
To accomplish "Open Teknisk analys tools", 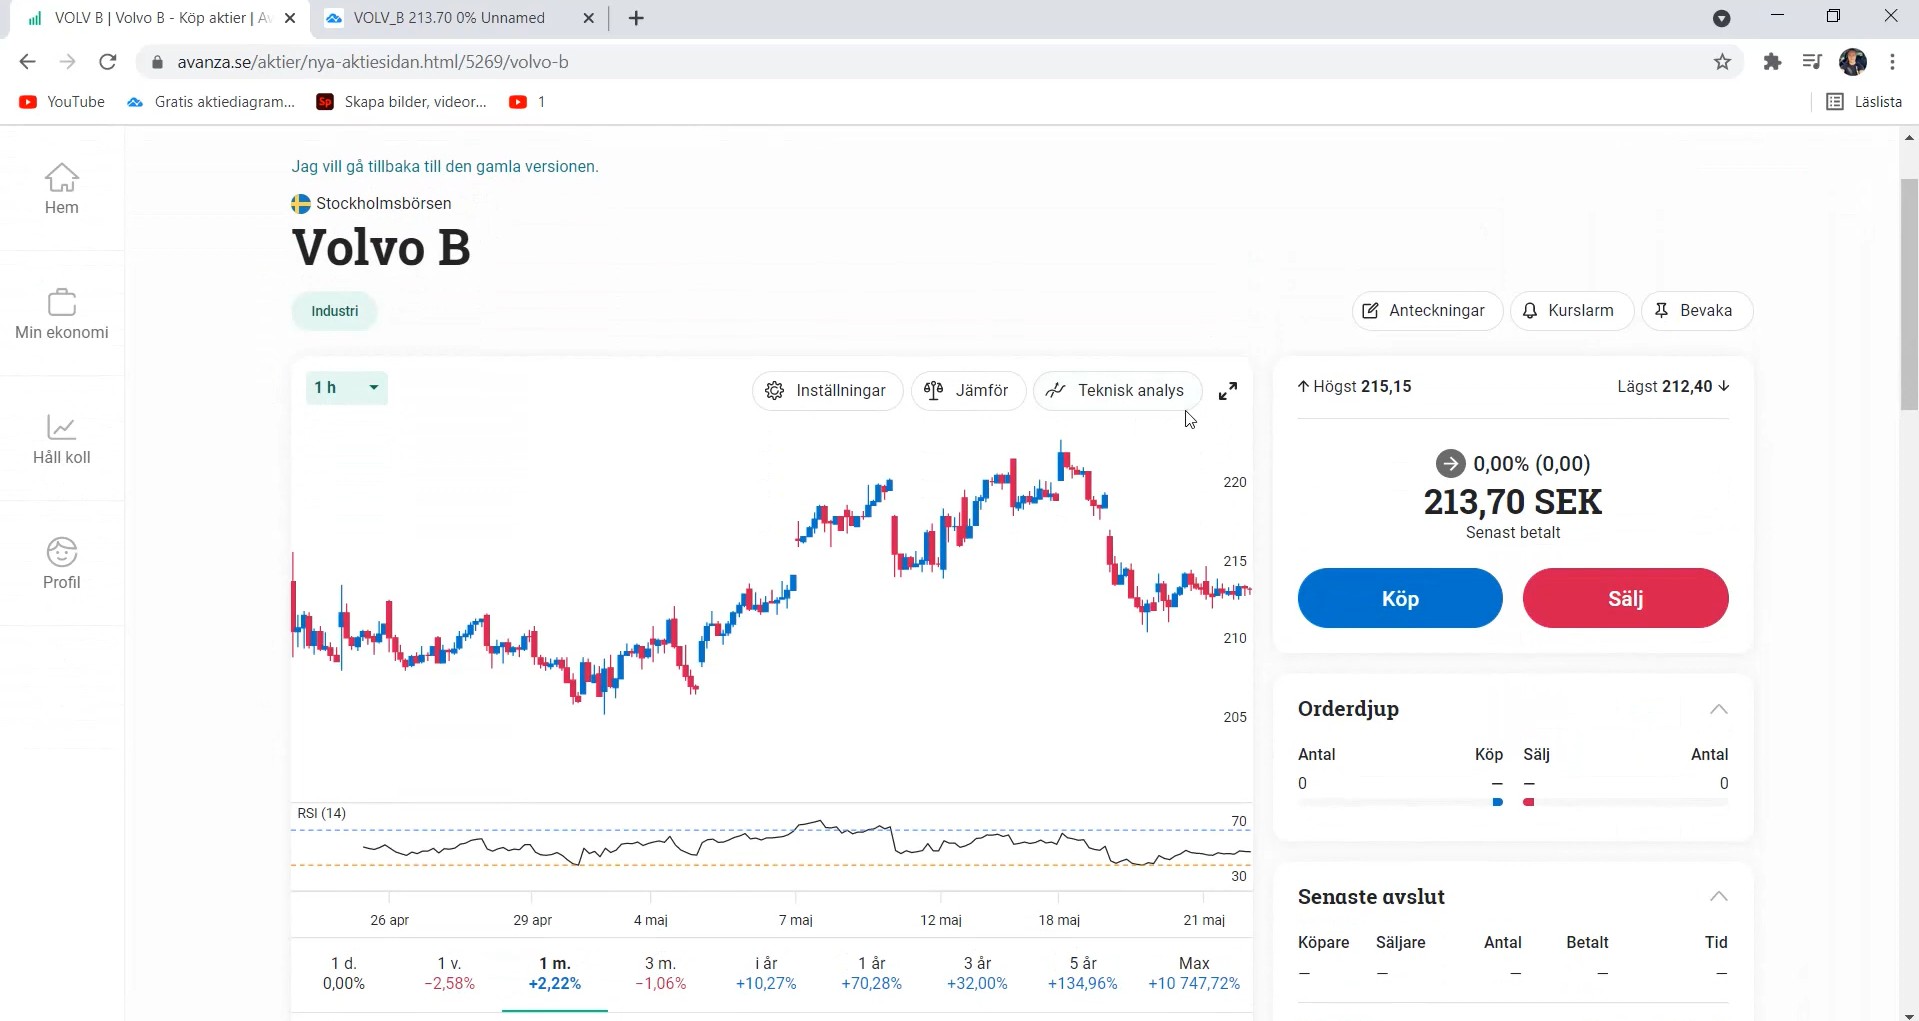I will 1117,391.
